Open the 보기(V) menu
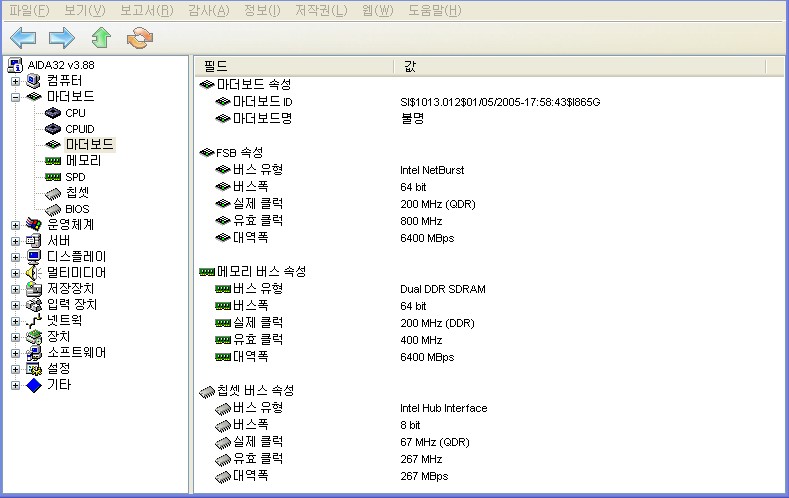 tap(85, 10)
